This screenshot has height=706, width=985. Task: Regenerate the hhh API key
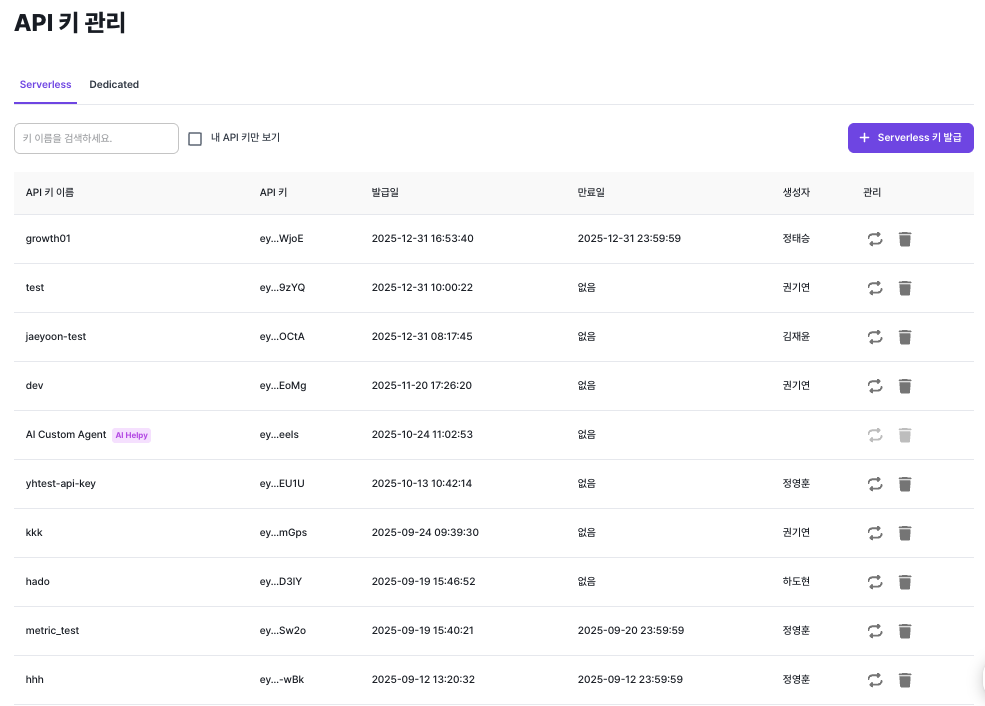[x=875, y=680]
